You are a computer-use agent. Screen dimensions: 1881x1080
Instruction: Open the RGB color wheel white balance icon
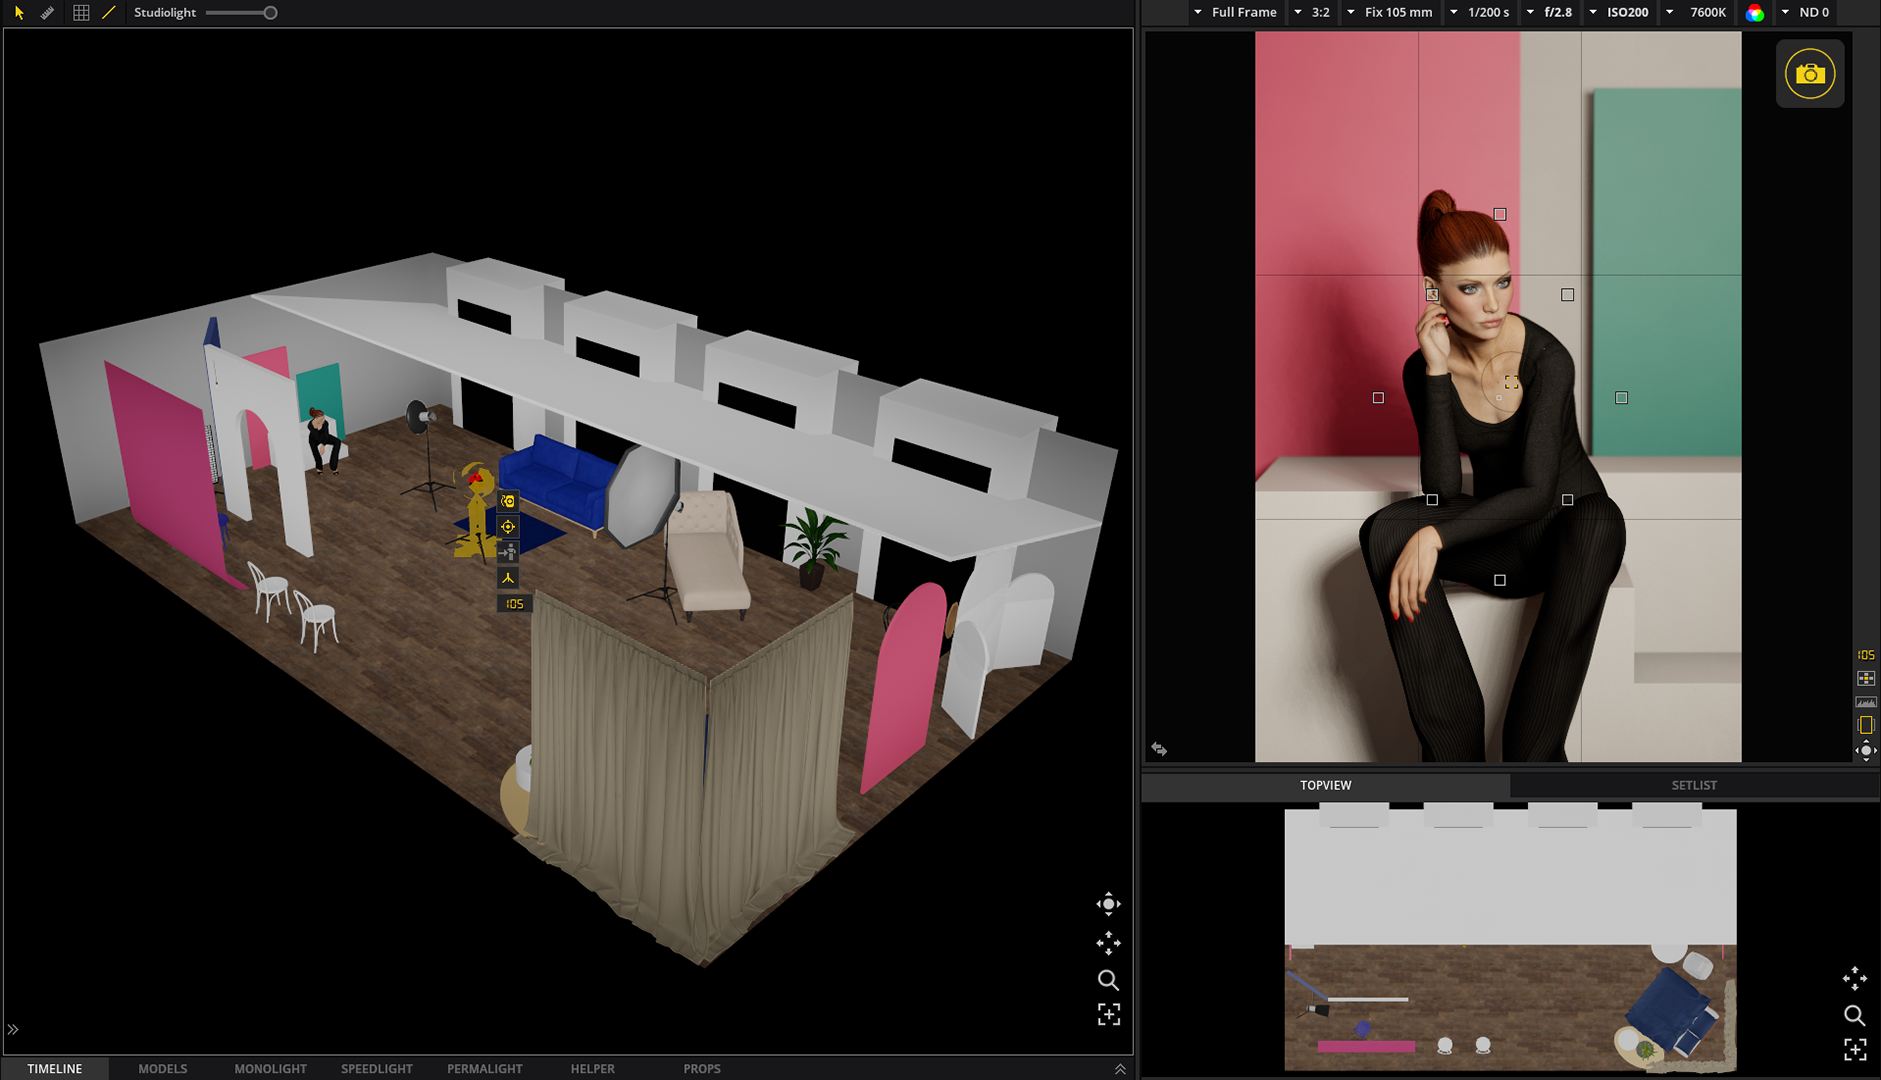(1754, 13)
